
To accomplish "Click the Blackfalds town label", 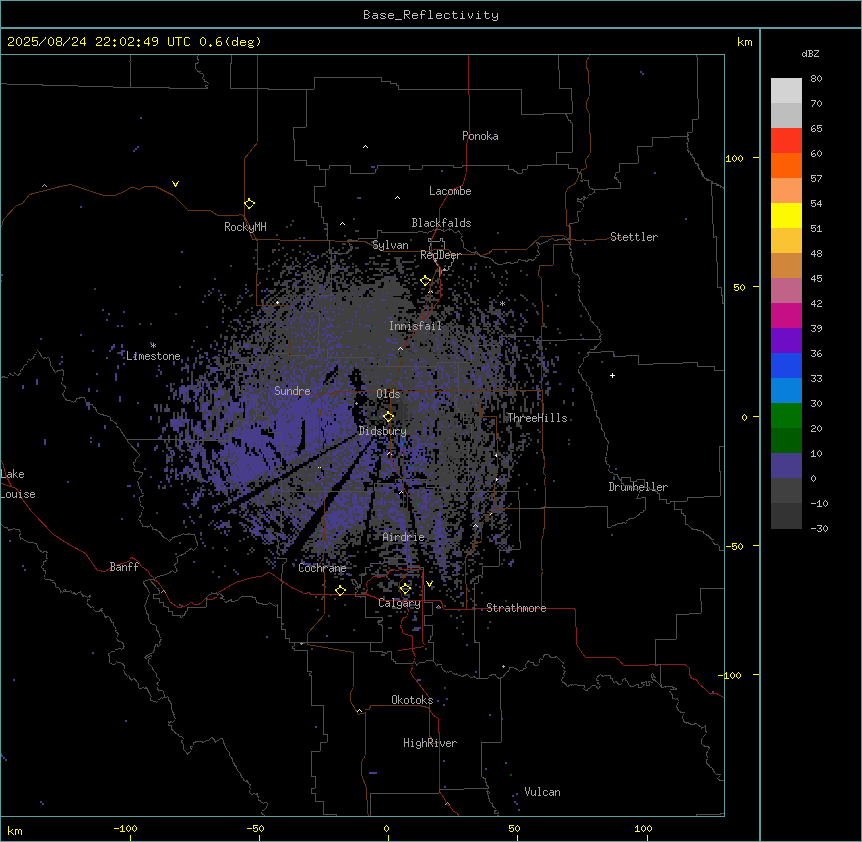I will [x=441, y=223].
